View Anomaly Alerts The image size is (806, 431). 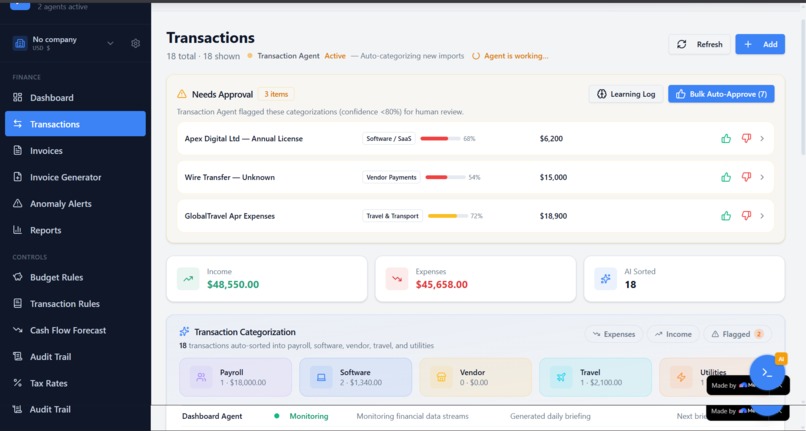point(75,204)
